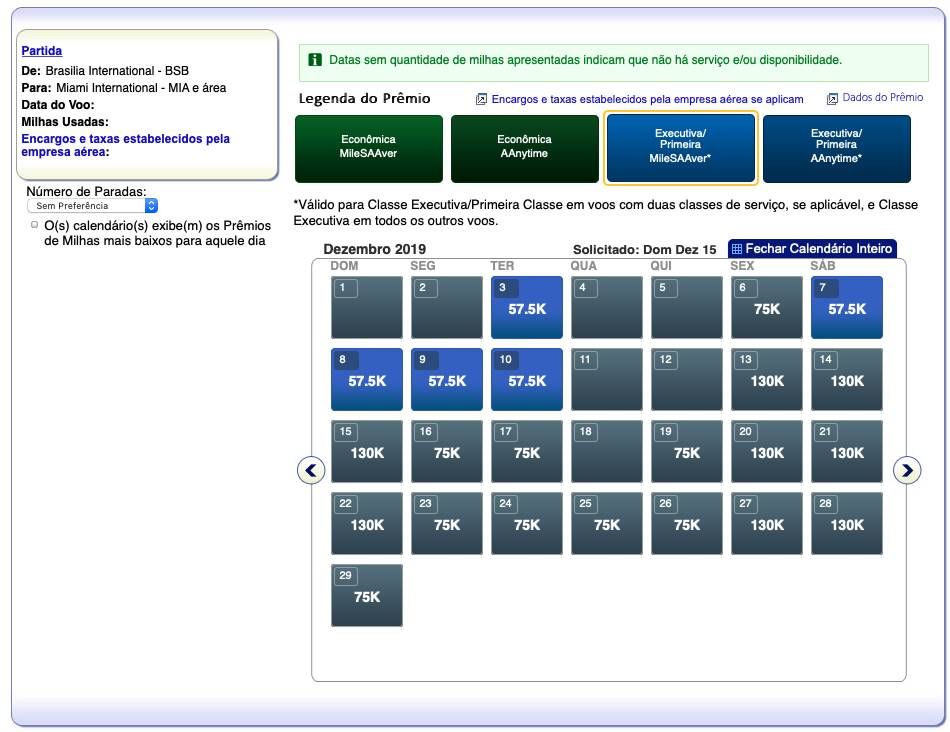
Task: Select December 6 at 75K miles
Action: pyautogui.click(x=767, y=307)
